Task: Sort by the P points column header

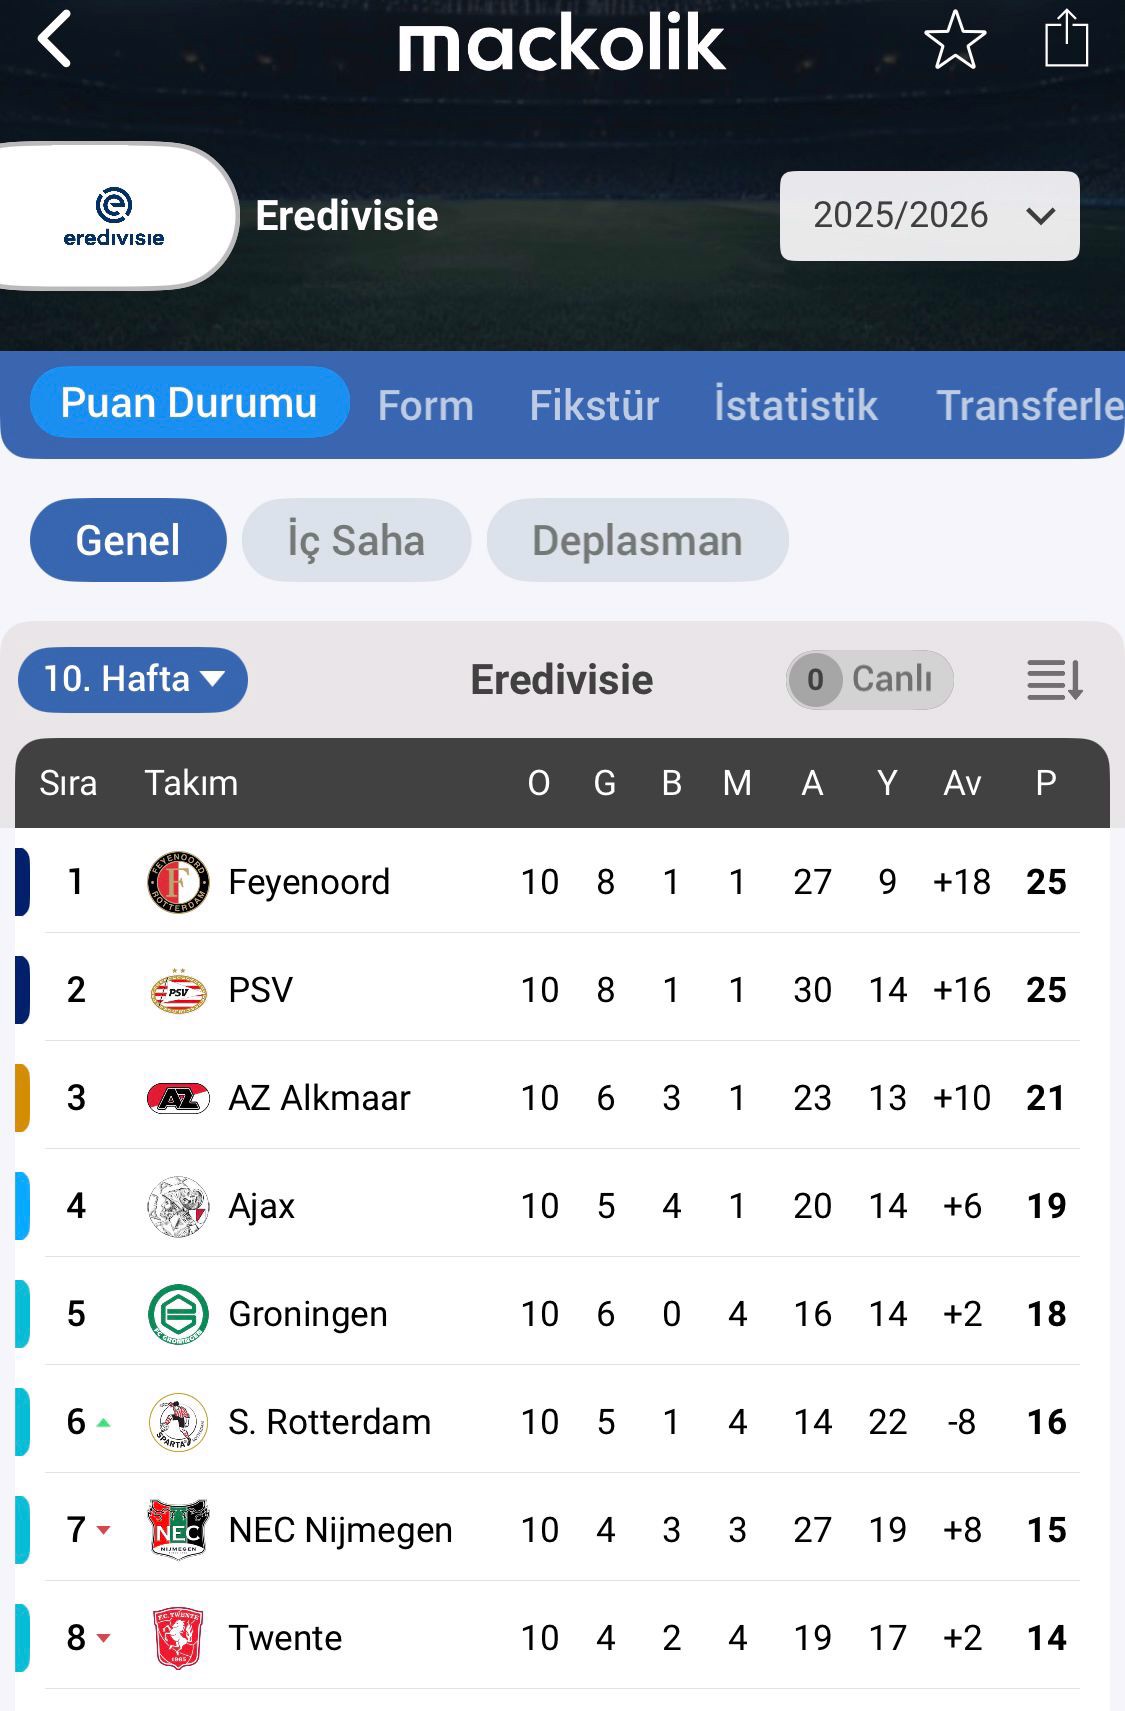Action: point(1046,783)
